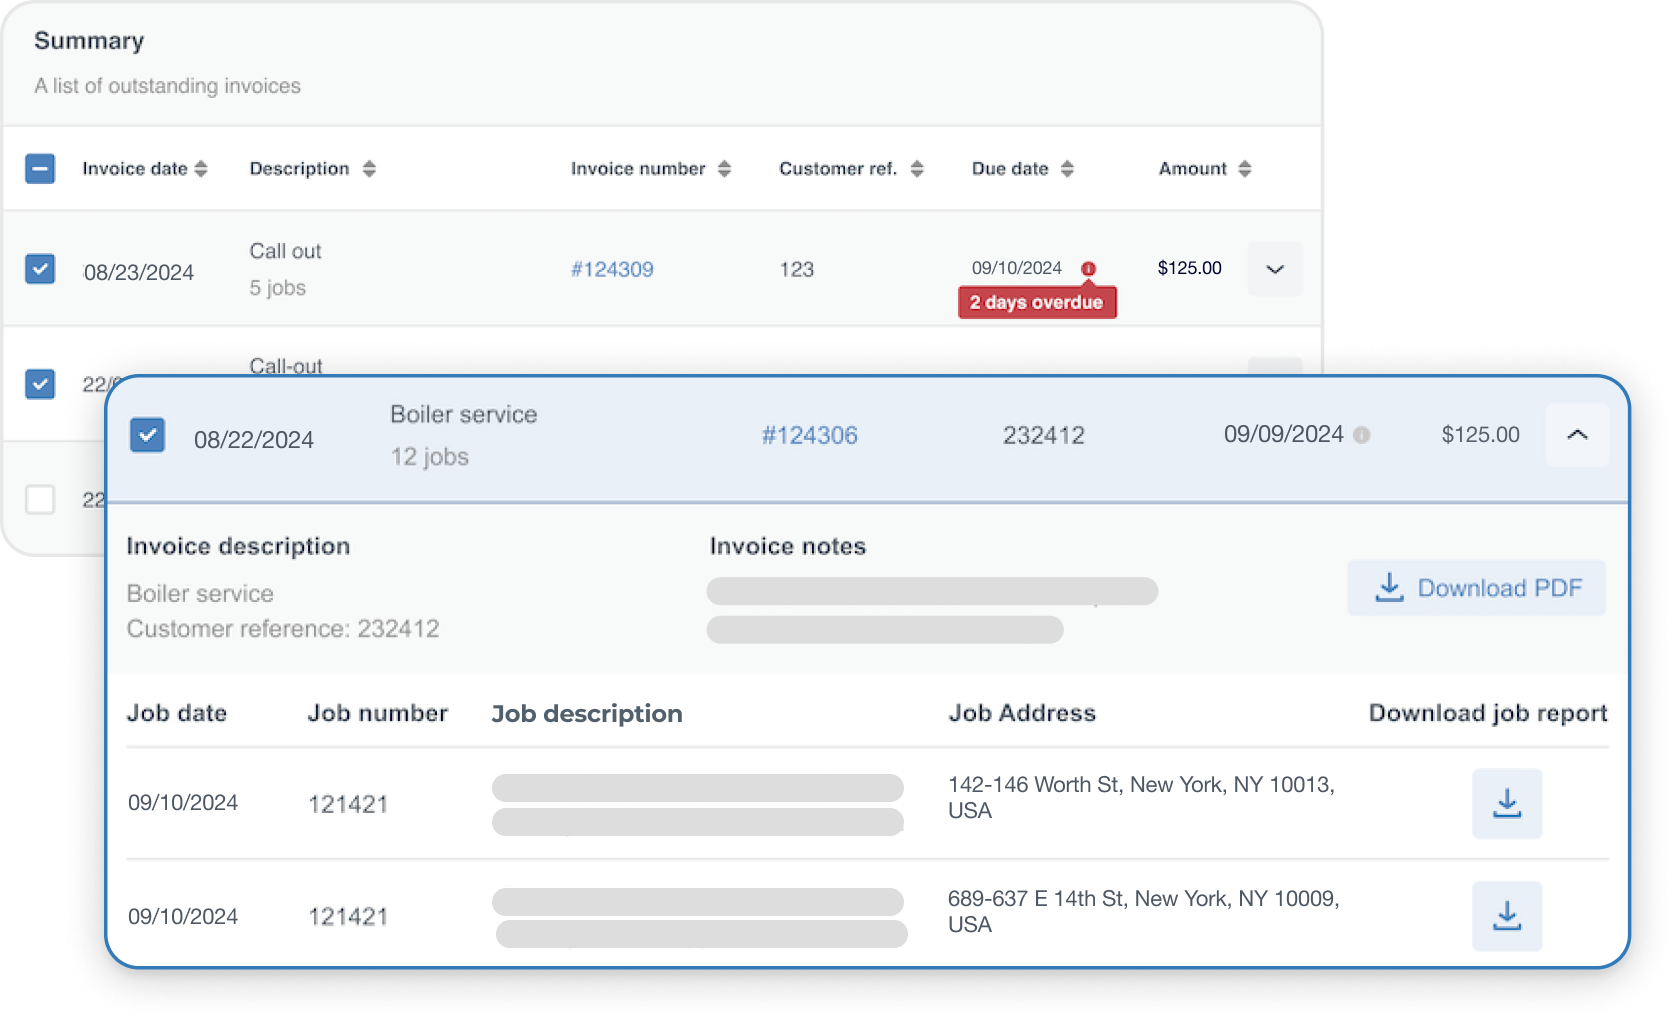Sort by Customer ref. column arrows

(917, 169)
